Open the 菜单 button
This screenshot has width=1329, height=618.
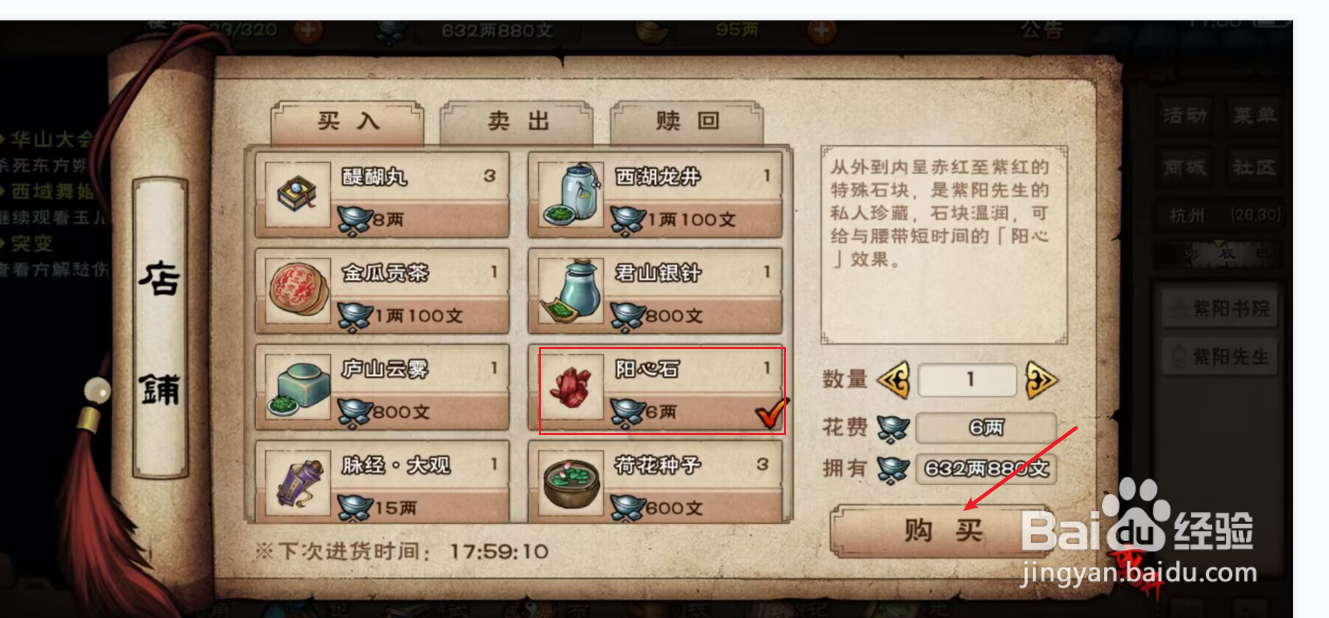1254,115
